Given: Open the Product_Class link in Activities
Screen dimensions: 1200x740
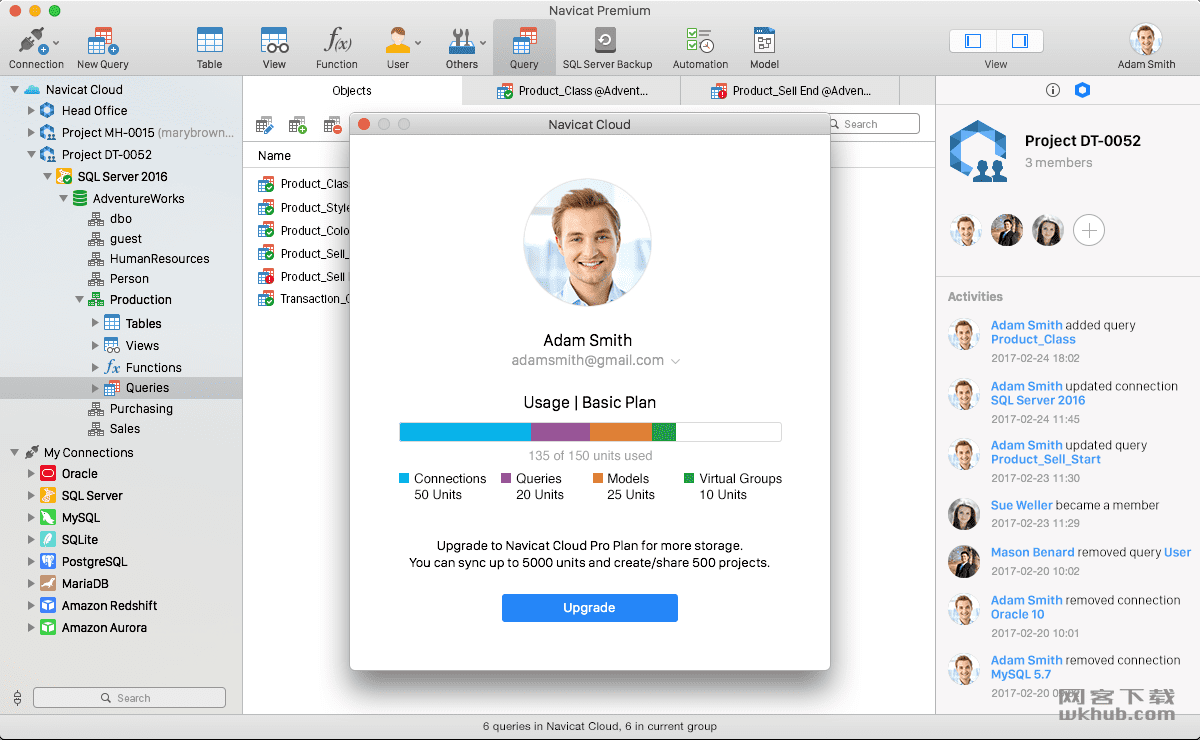Looking at the screenshot, I should [x=1033, y=340].
